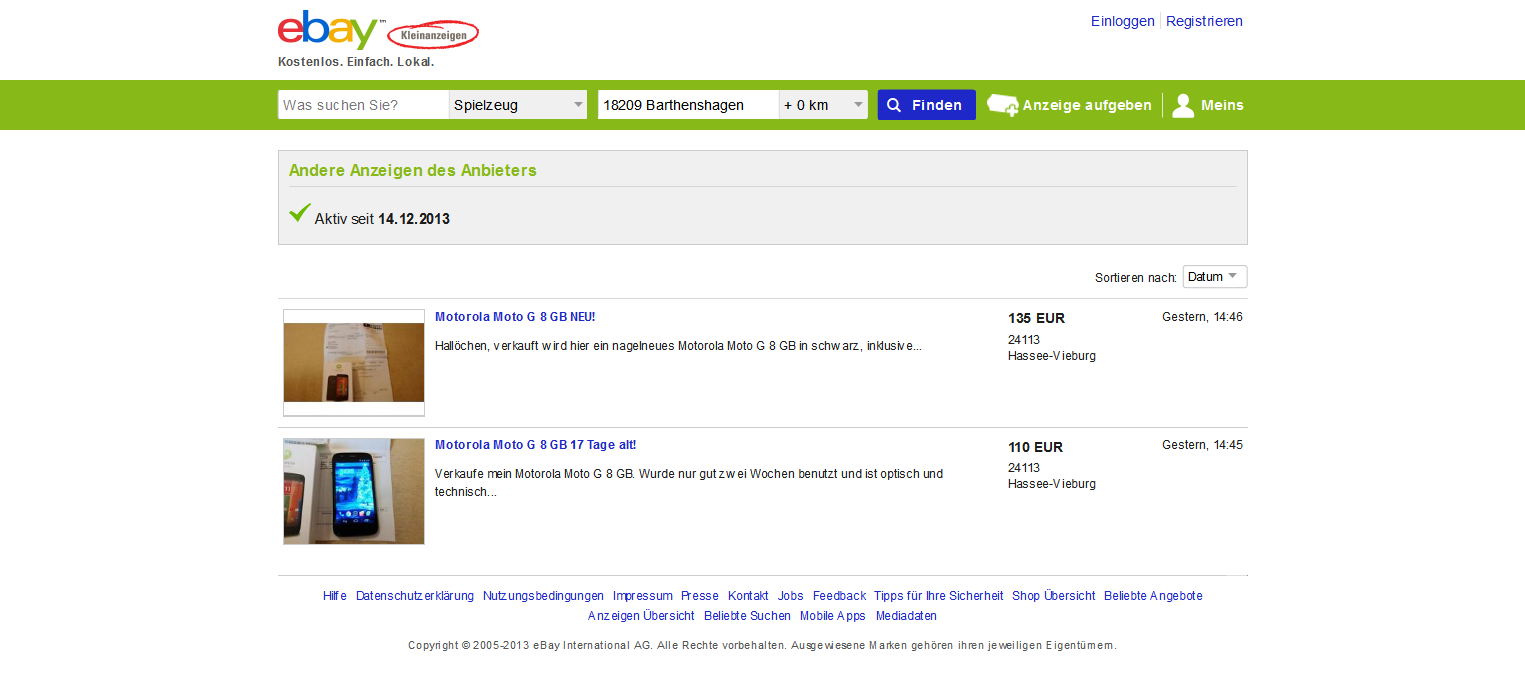Open 'Tipps für Ihre Sicherheit' footer link
The image size is (1525, 697).
939,596
